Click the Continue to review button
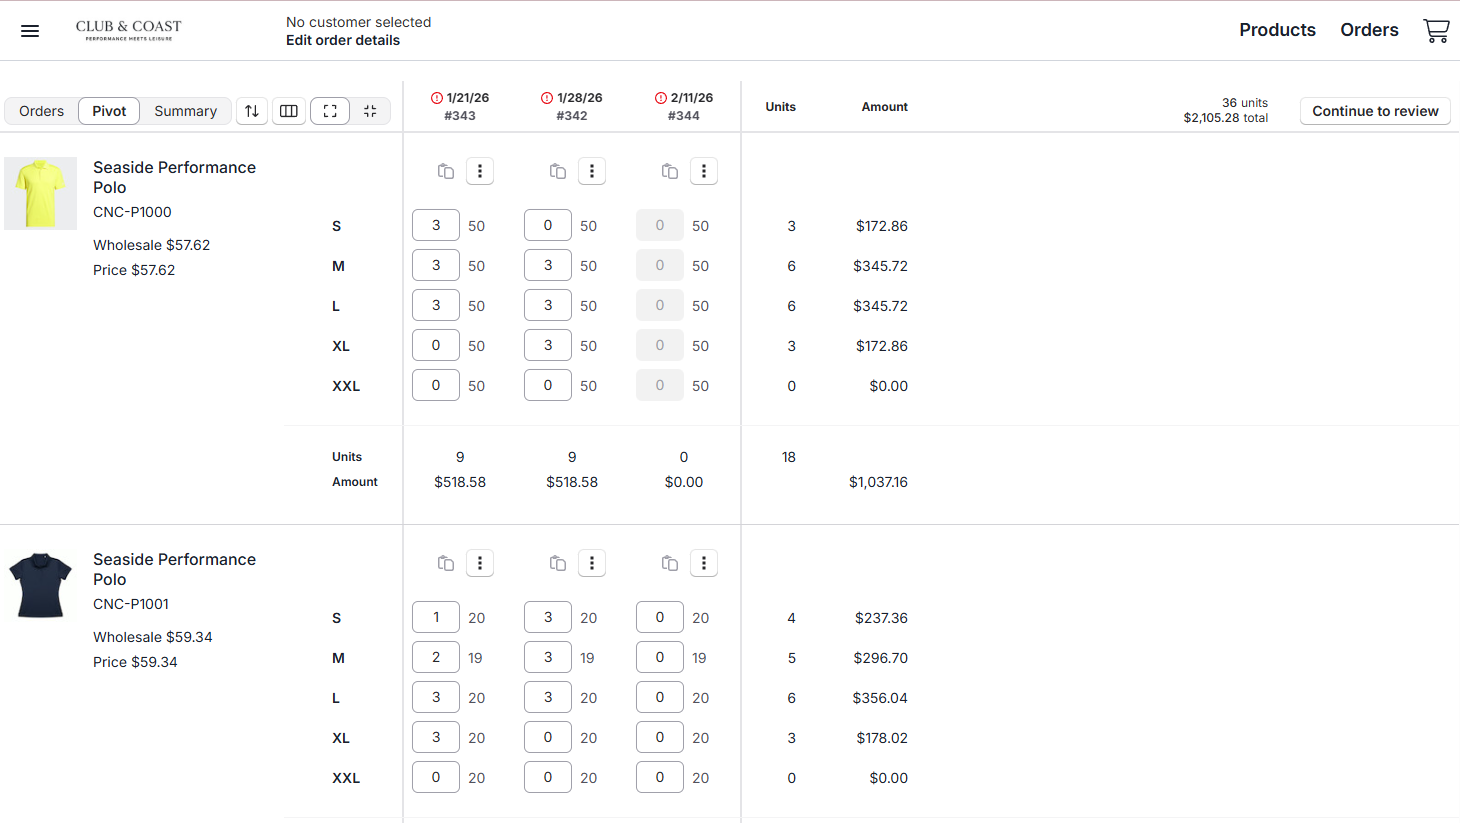The width and height of the screenshot is (1460, 823). coord(1375,111)
